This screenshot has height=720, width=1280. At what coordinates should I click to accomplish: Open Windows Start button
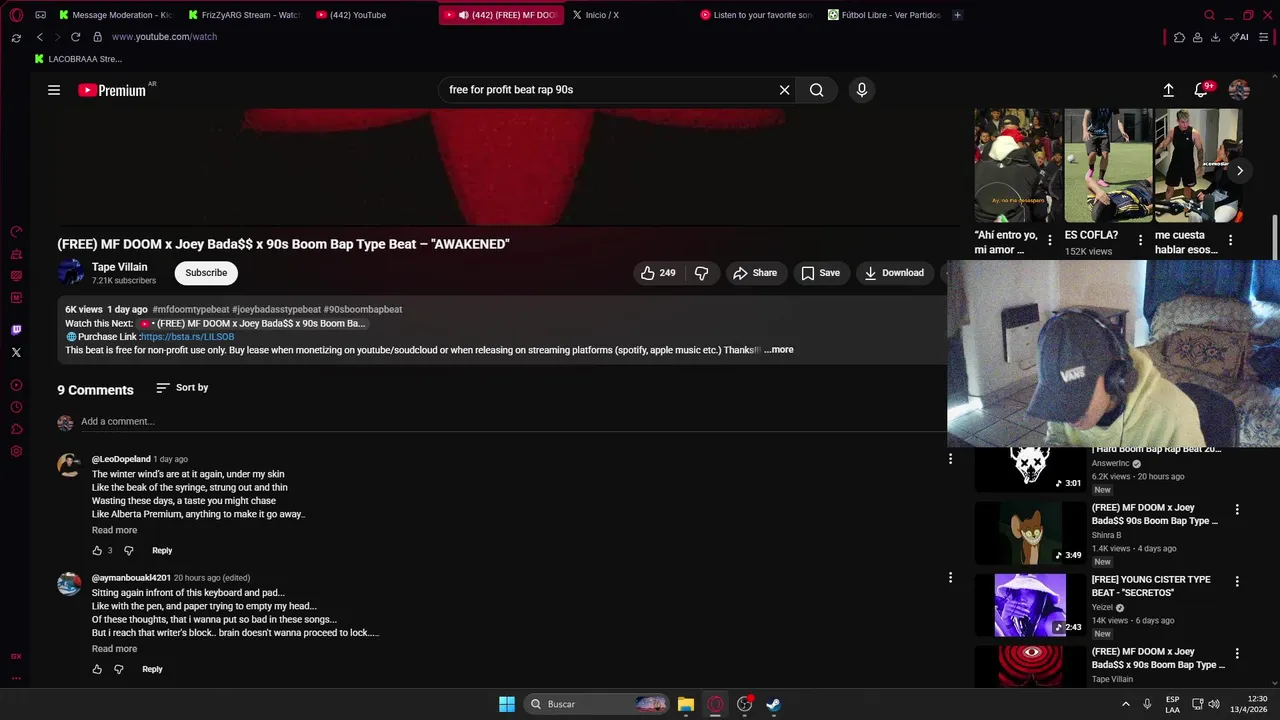(507, 704)
